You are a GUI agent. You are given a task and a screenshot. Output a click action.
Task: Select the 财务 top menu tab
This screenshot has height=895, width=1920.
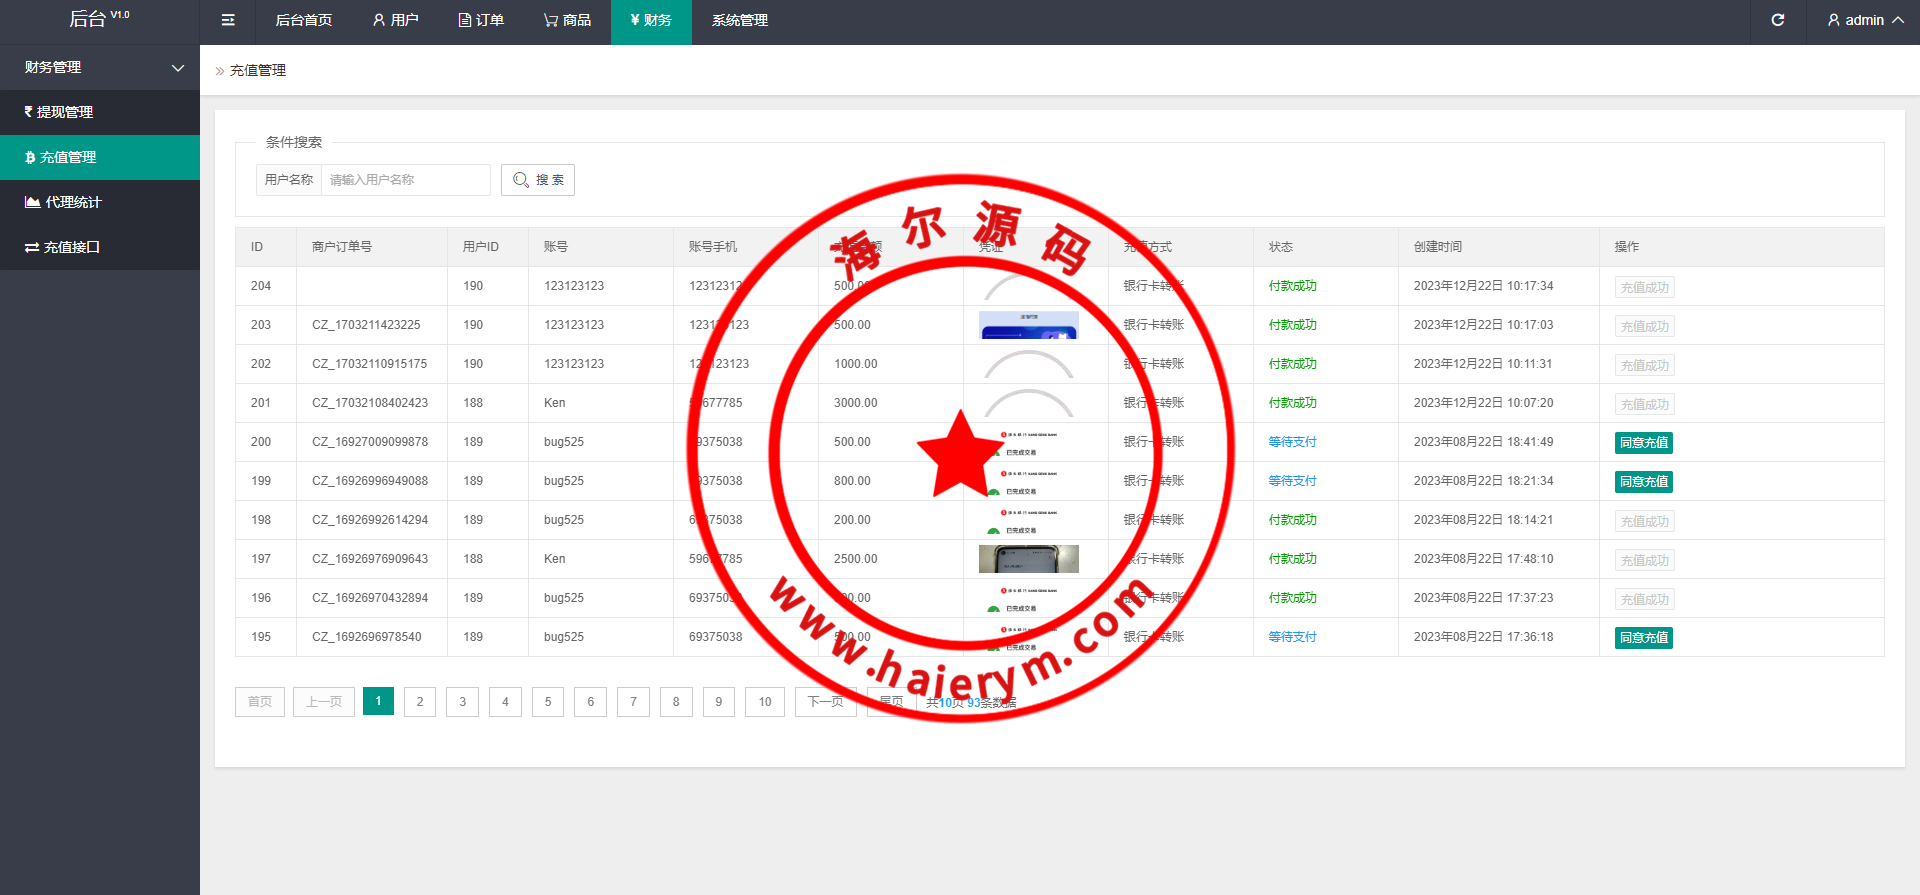point(651,20)
